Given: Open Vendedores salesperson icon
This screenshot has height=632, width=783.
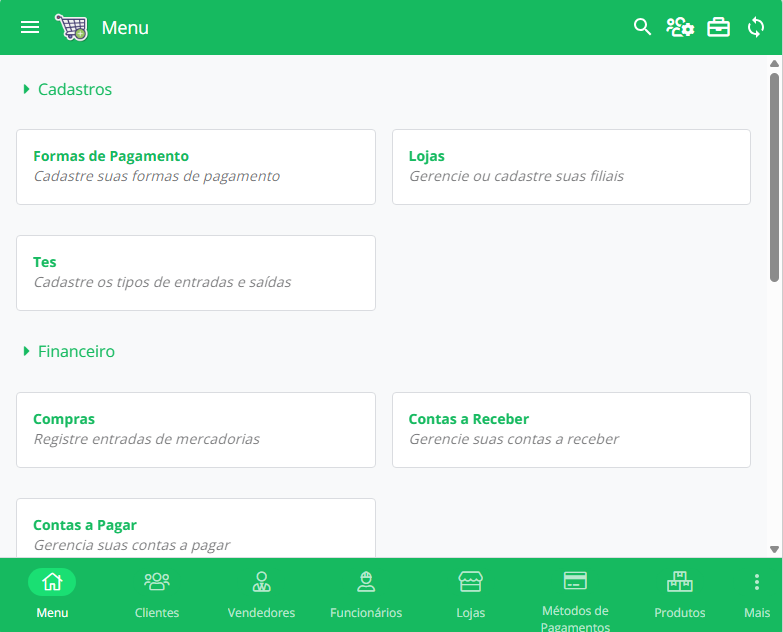Looking at the screenshot, I should 262,582.
